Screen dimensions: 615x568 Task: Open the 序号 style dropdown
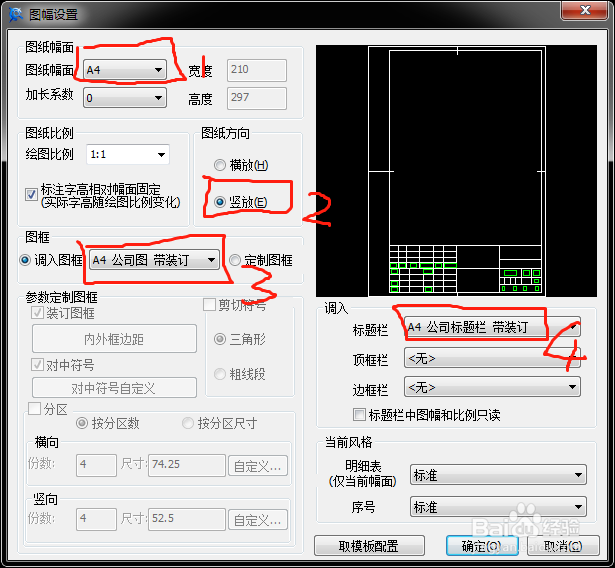[x=498, y=506]
